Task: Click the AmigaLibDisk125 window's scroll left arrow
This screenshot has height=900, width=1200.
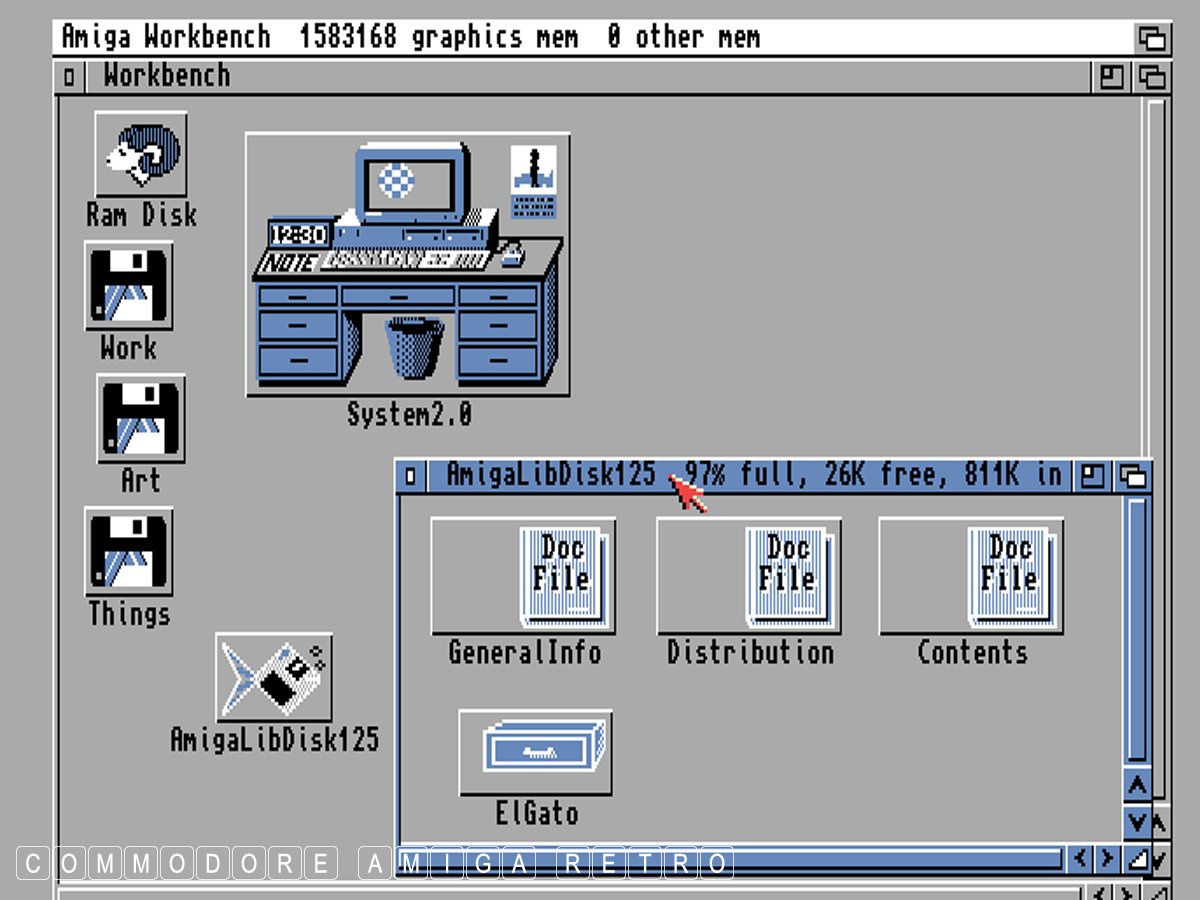Action: 1080,859
